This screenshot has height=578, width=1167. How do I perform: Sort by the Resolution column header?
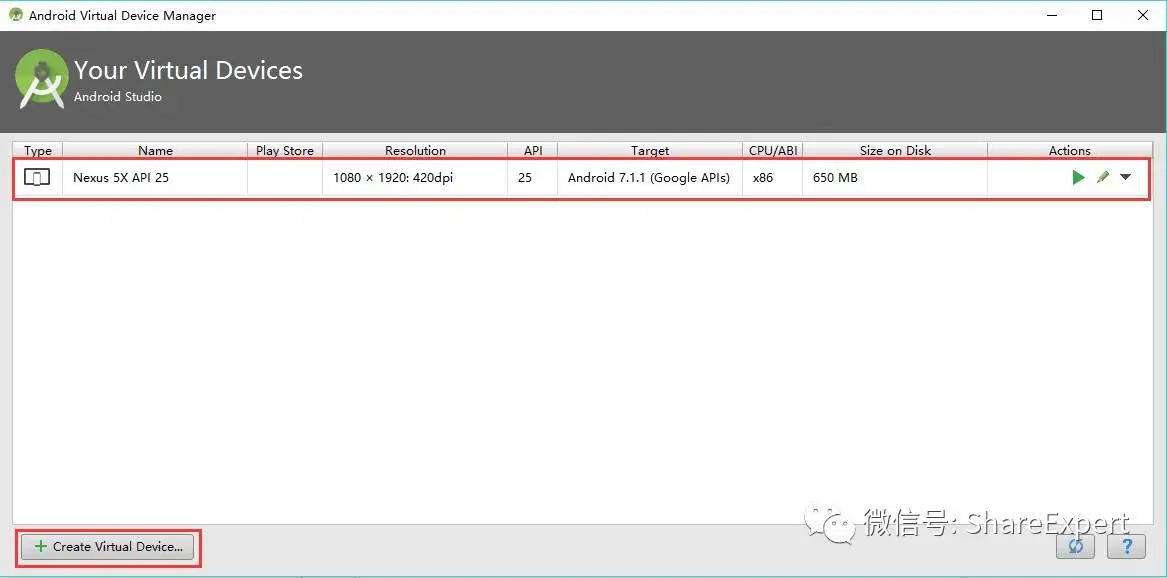[415, 150]
